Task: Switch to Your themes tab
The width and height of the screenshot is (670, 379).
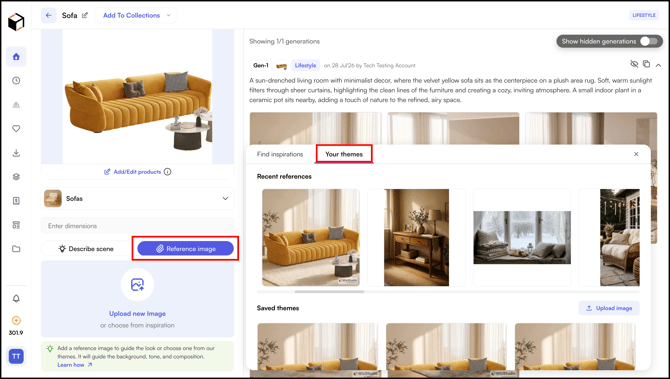Action: coord(344,154)
